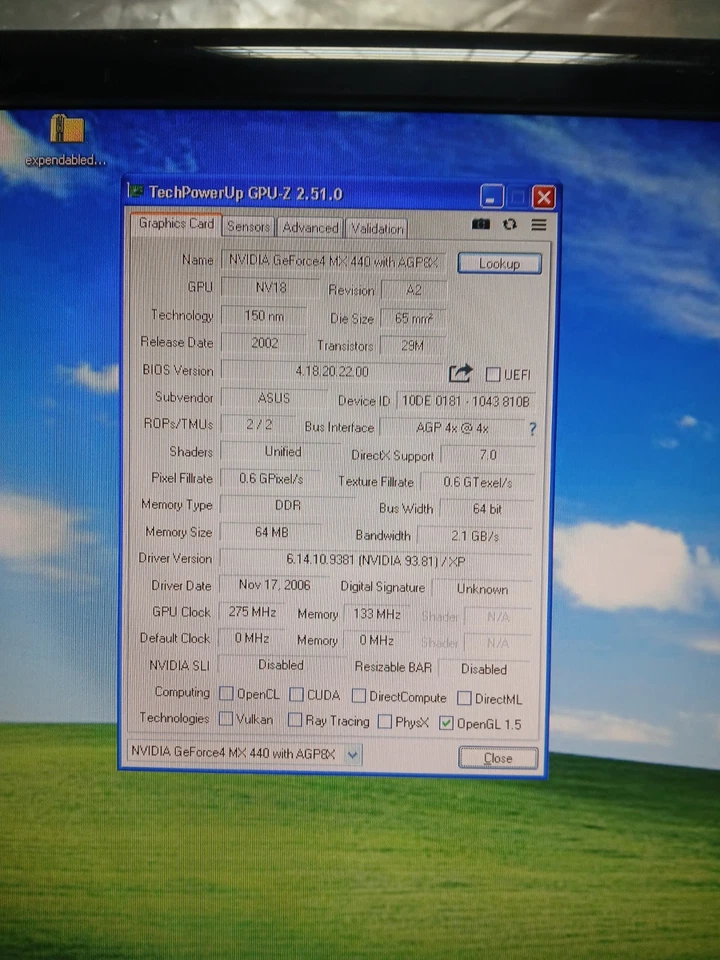This screenshot has width=720, height=960.
Task: Click the Shaders value Unified
Action: click(282, 452)
